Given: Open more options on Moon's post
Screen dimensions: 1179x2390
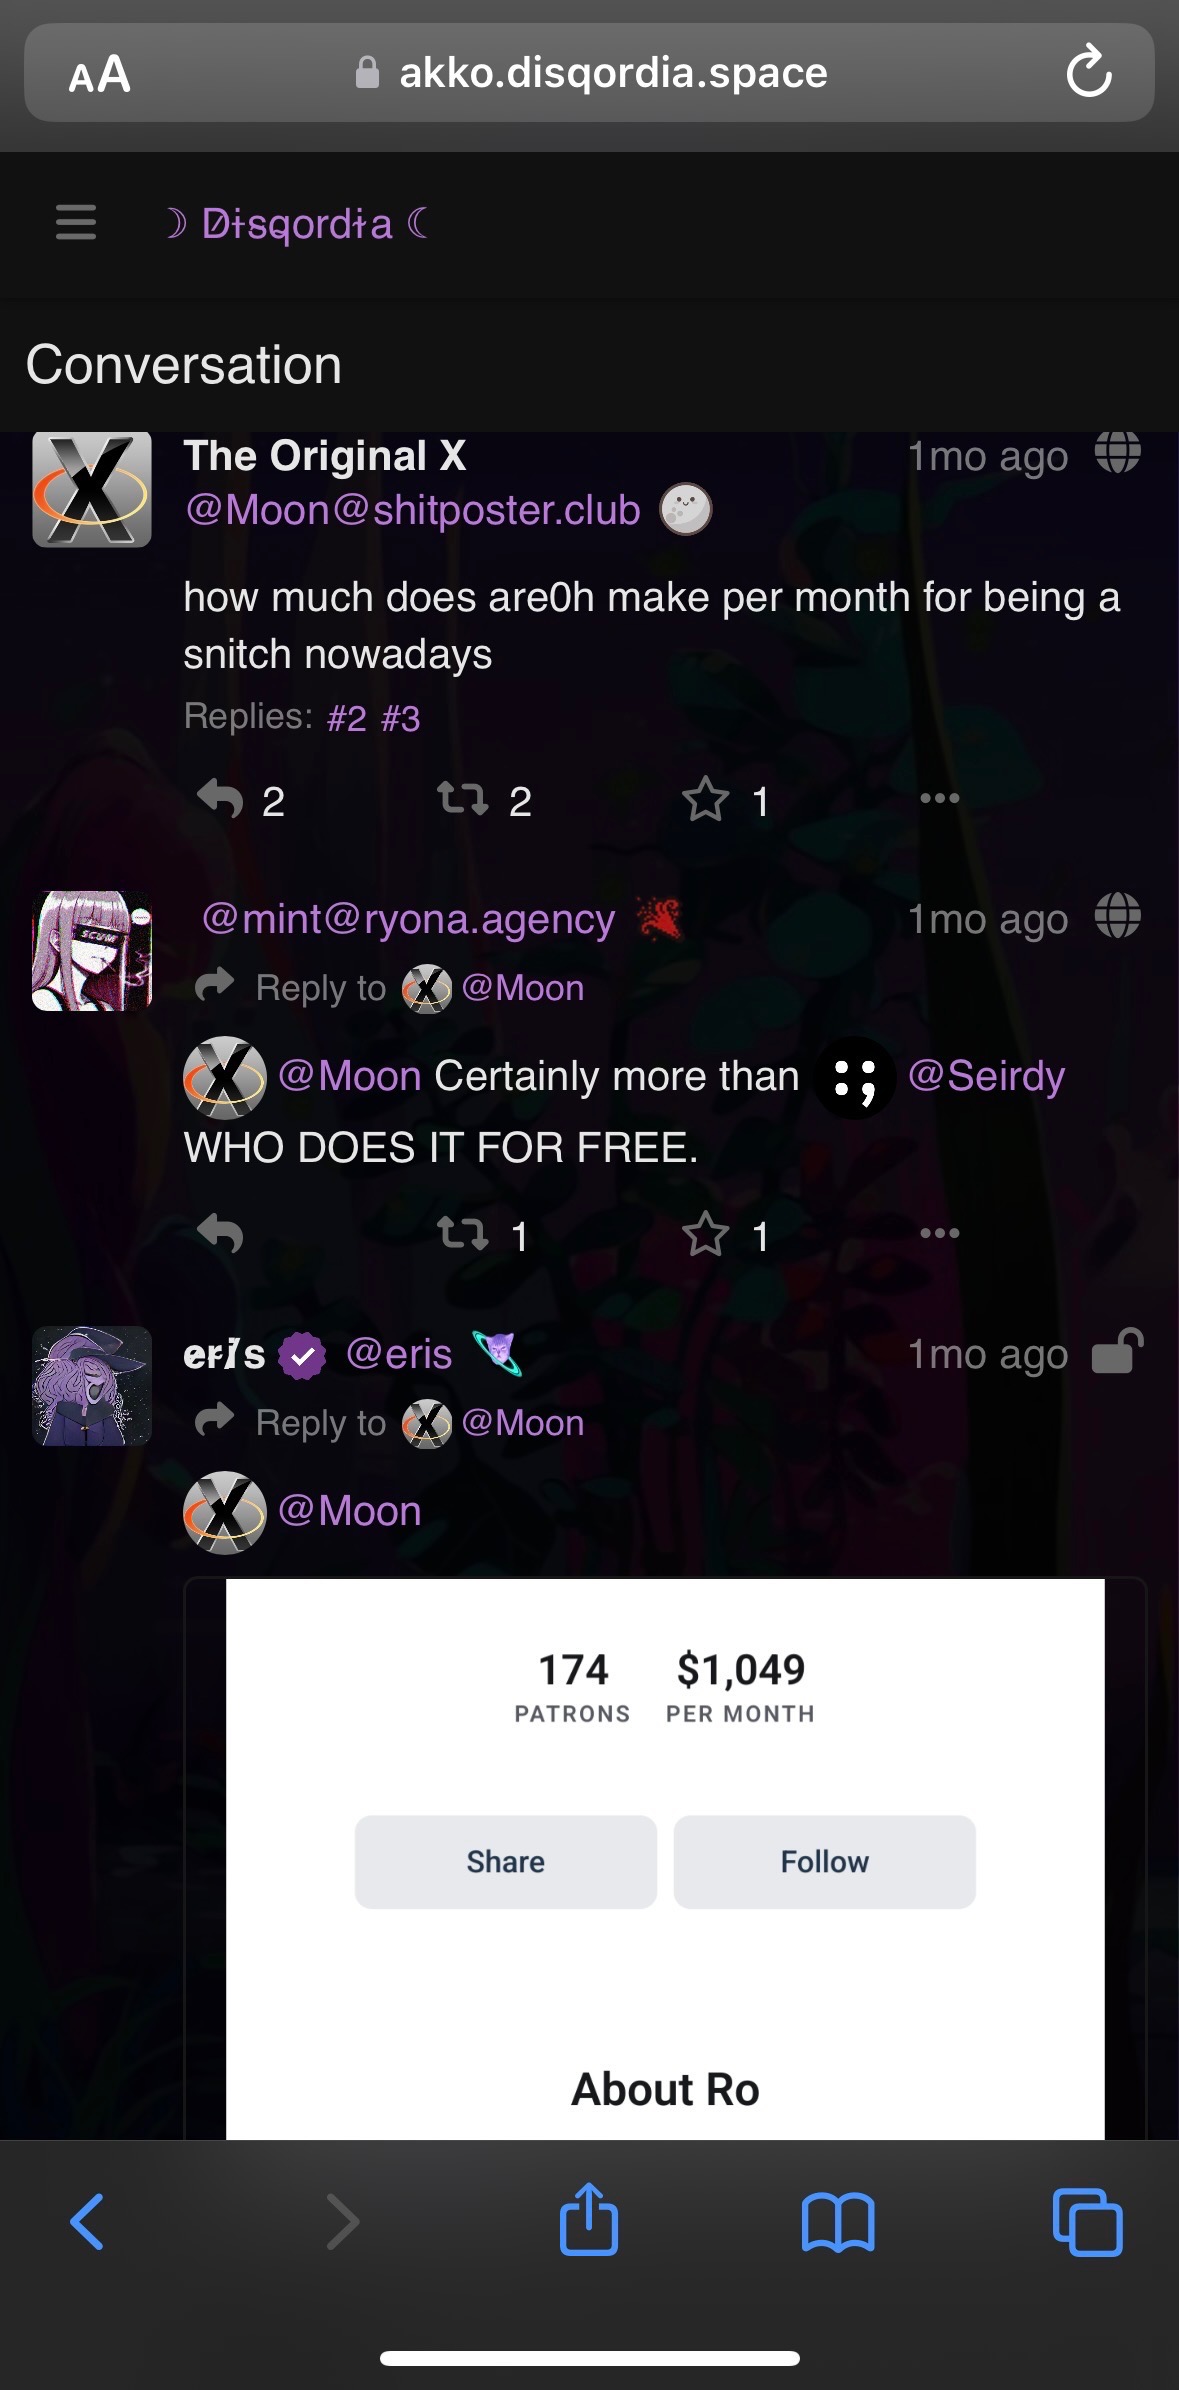Looking at the screenshot, I should pos(939,798).
